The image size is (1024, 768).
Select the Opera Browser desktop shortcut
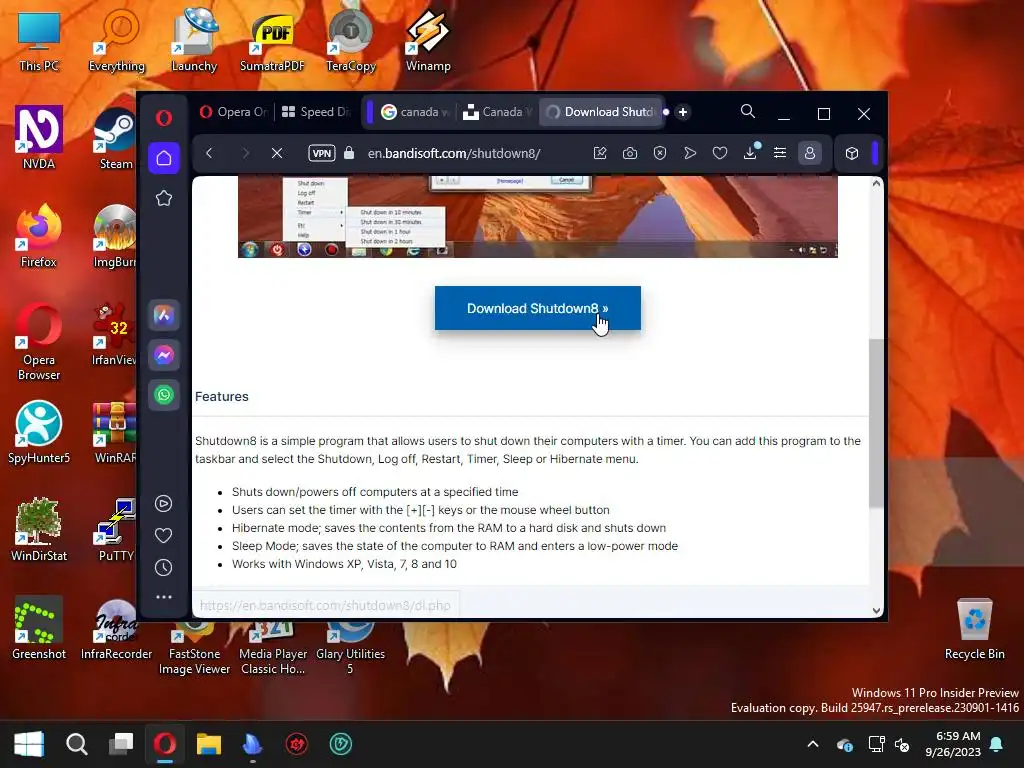point(39,342)
